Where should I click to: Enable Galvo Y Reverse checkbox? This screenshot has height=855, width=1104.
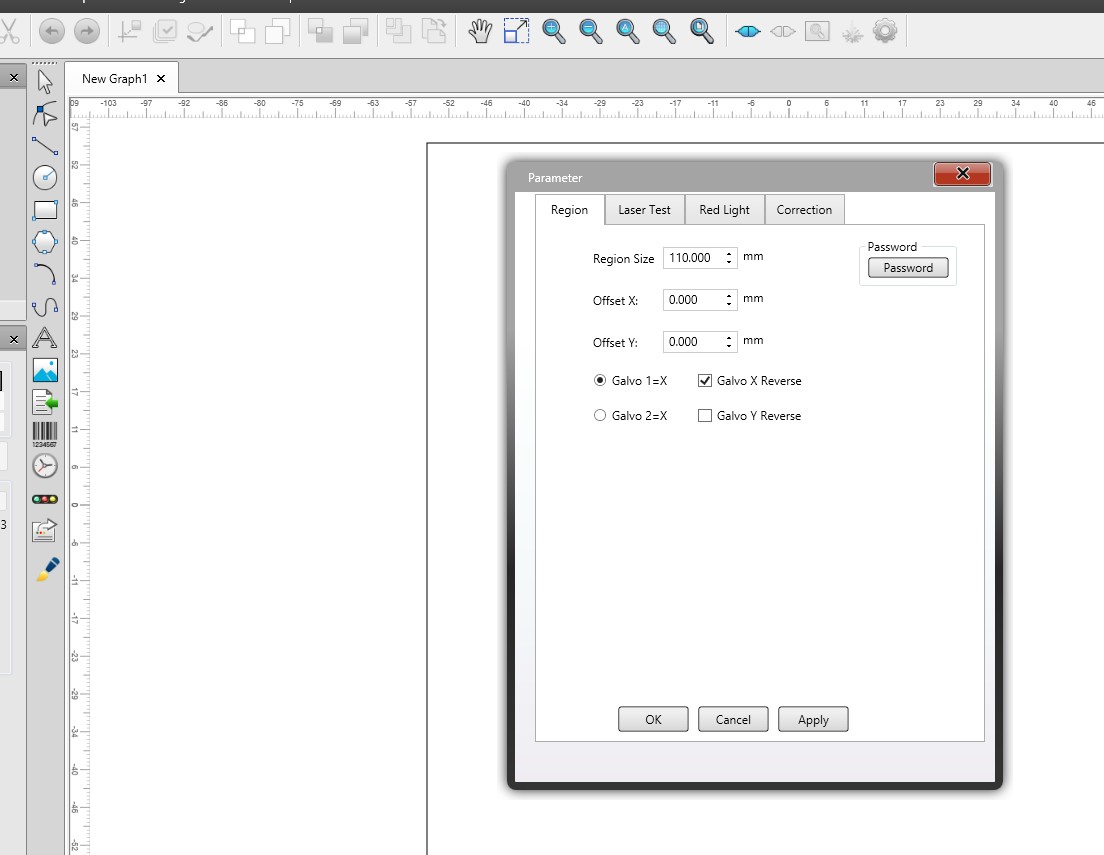tap(705, 416)
